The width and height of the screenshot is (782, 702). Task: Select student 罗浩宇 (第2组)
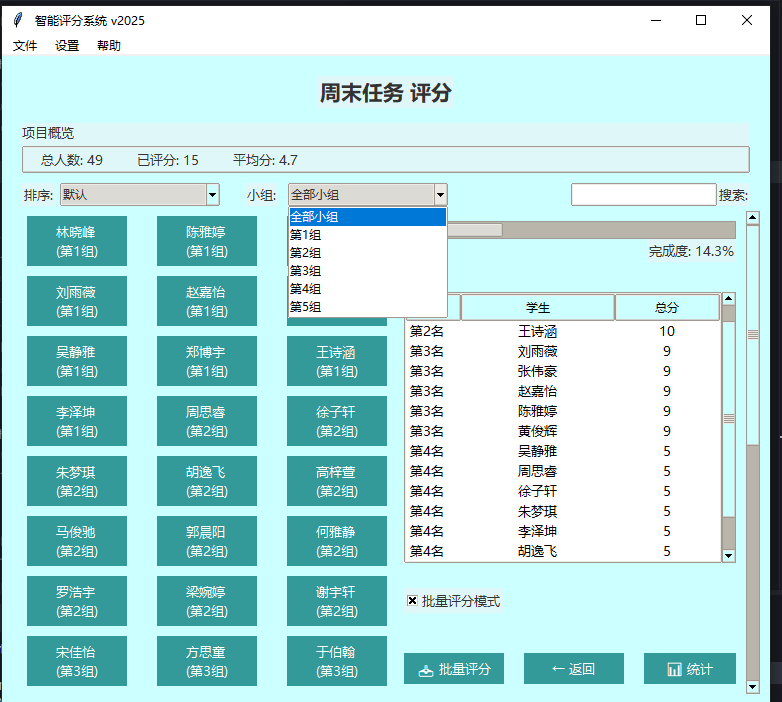click(77, 601)
